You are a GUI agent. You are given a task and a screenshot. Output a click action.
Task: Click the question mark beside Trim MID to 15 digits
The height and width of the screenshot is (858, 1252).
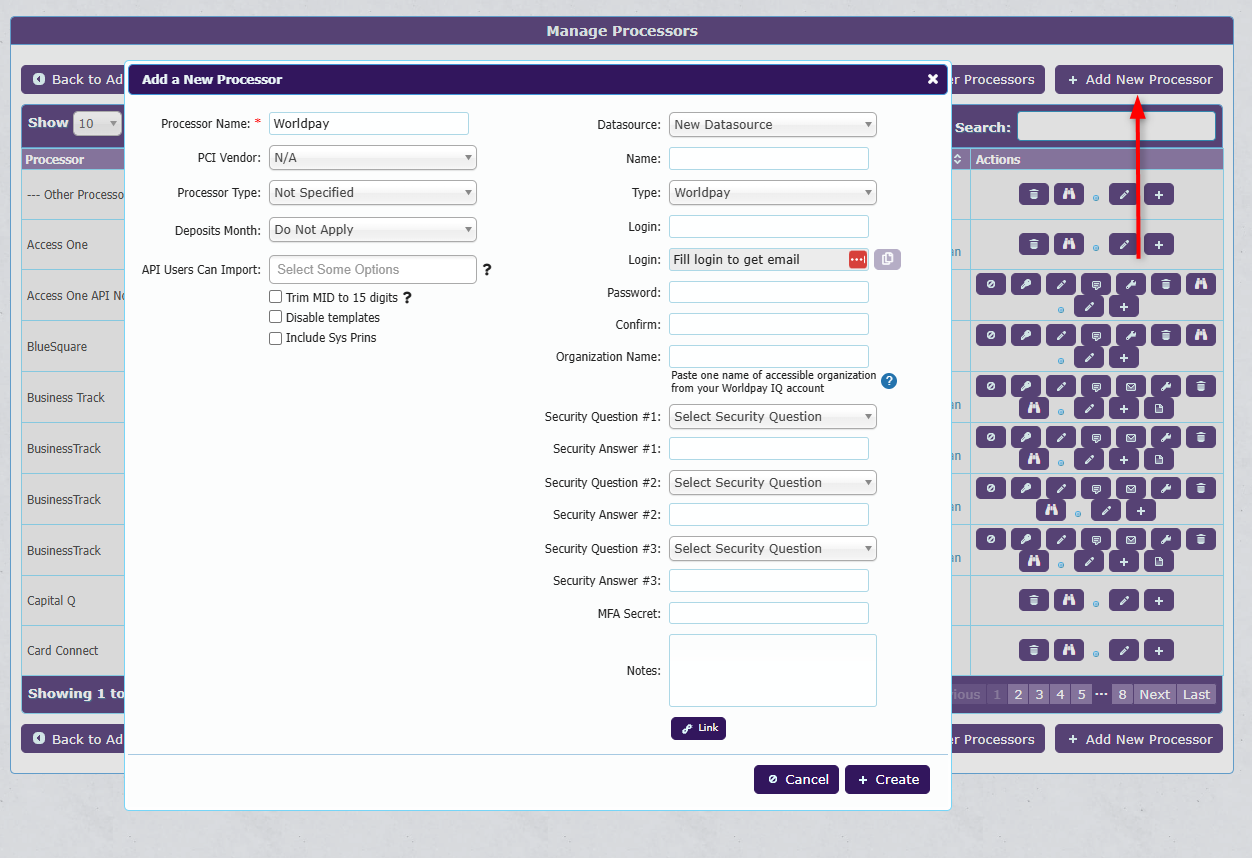tap(407, 297)
